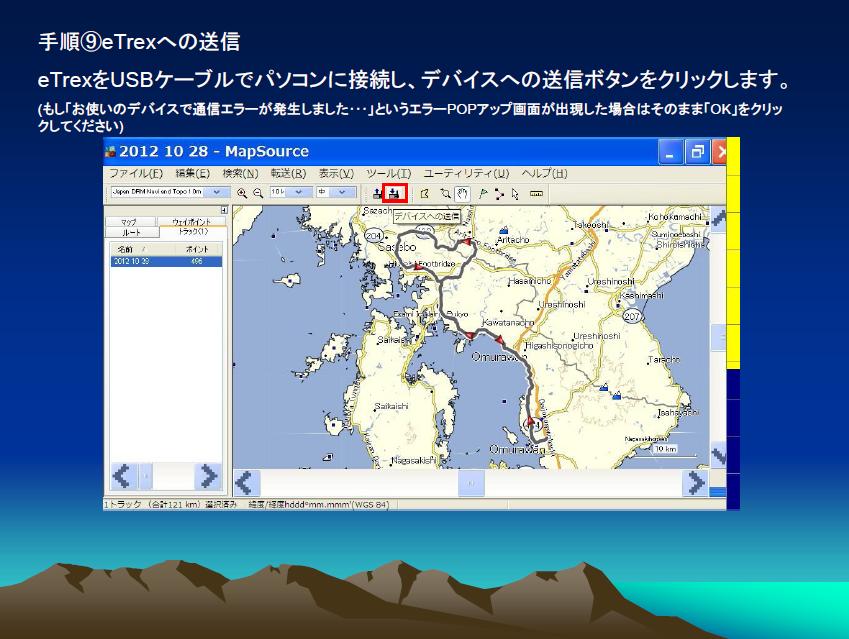Minimize the MapSource window
The image size is (849, 639).
coord(670,152)
